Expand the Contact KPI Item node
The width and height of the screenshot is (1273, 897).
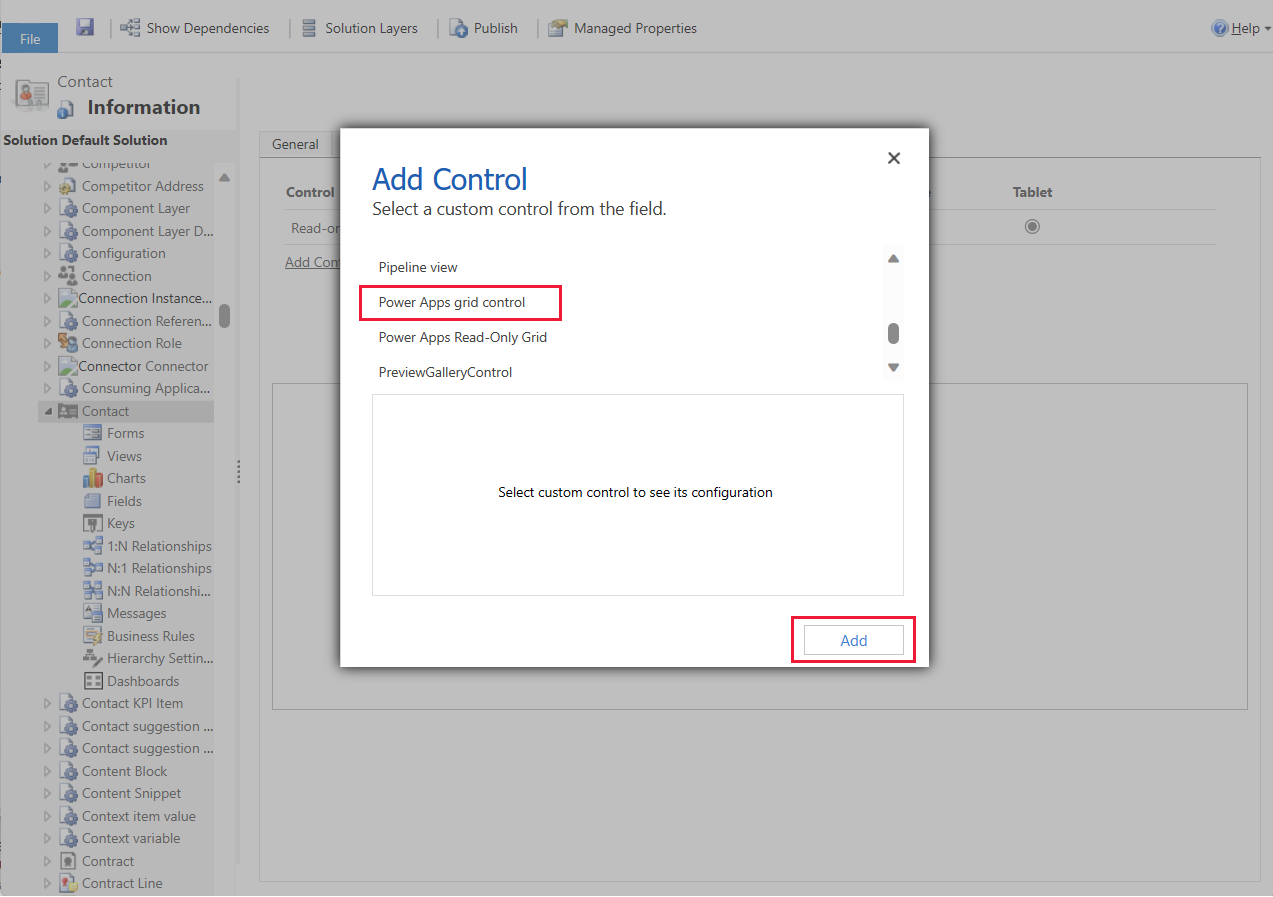tap(47, 703)
